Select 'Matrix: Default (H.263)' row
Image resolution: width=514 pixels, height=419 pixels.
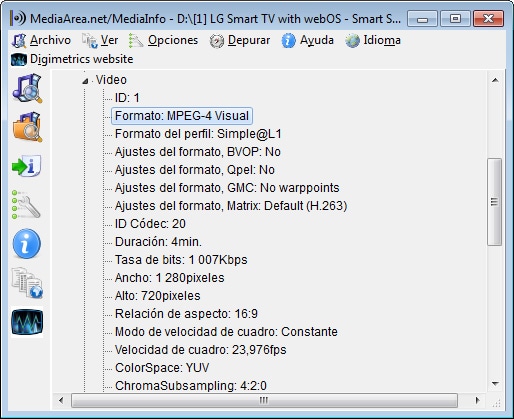[x=231, y=206]
